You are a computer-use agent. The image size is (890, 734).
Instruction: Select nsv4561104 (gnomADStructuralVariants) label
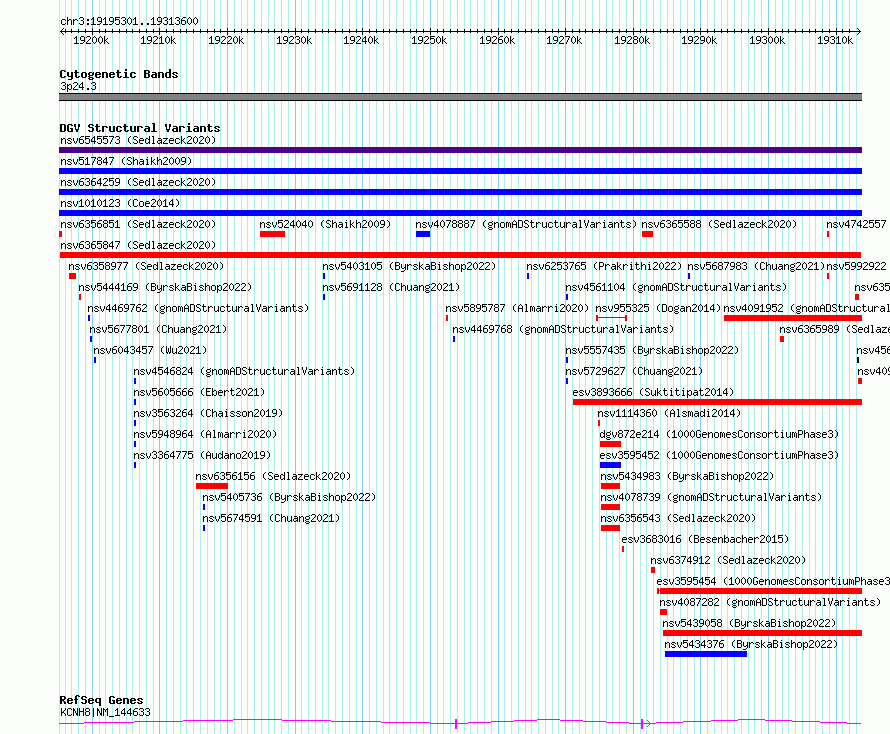coord(676,287)
